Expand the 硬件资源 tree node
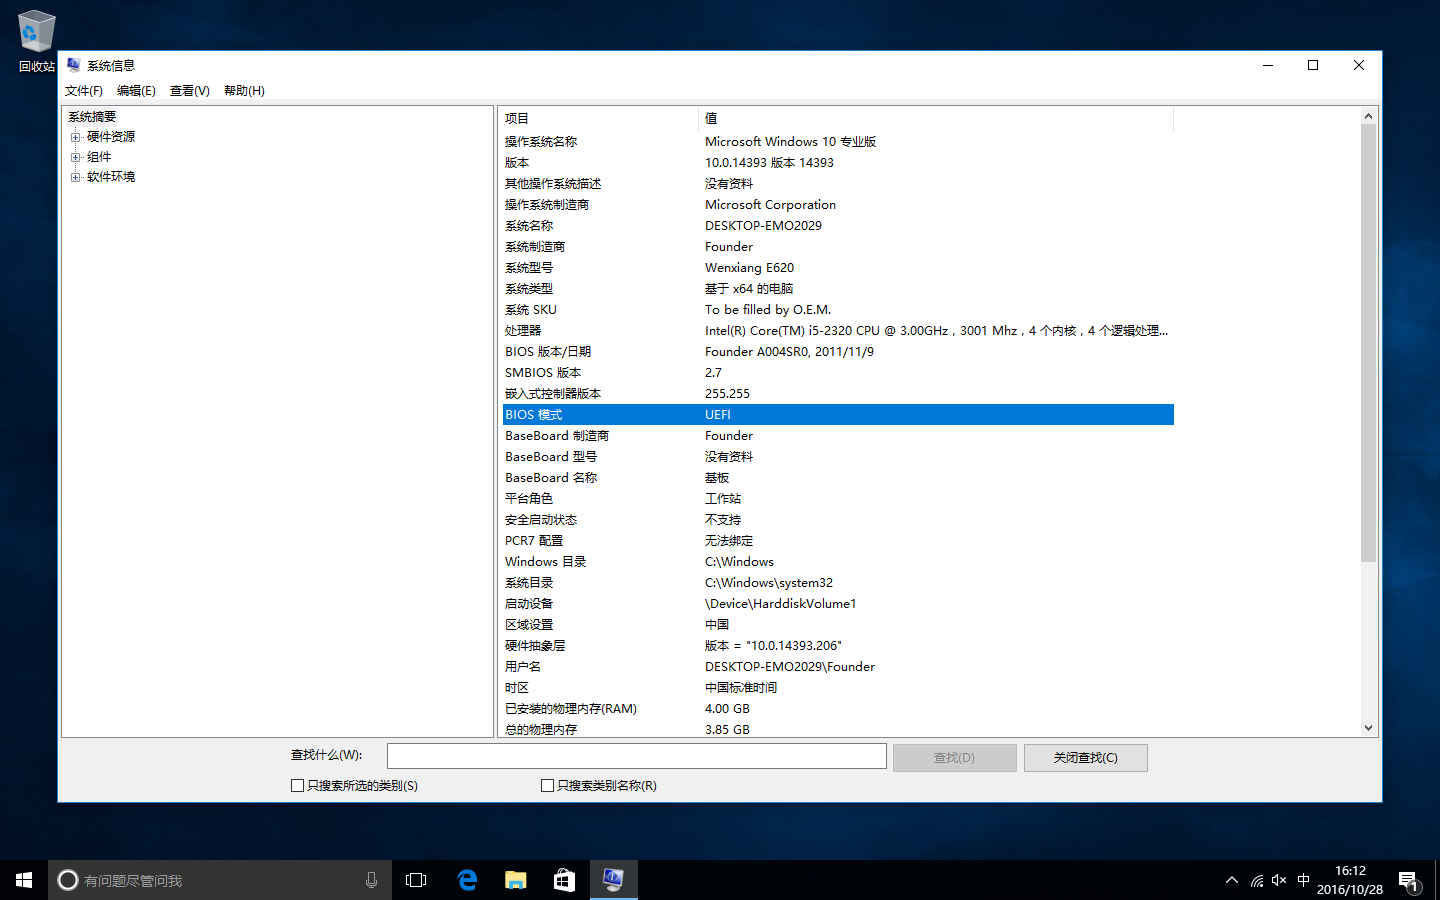This screenshot has height=900, width=1440. click(x=76, y=136)
